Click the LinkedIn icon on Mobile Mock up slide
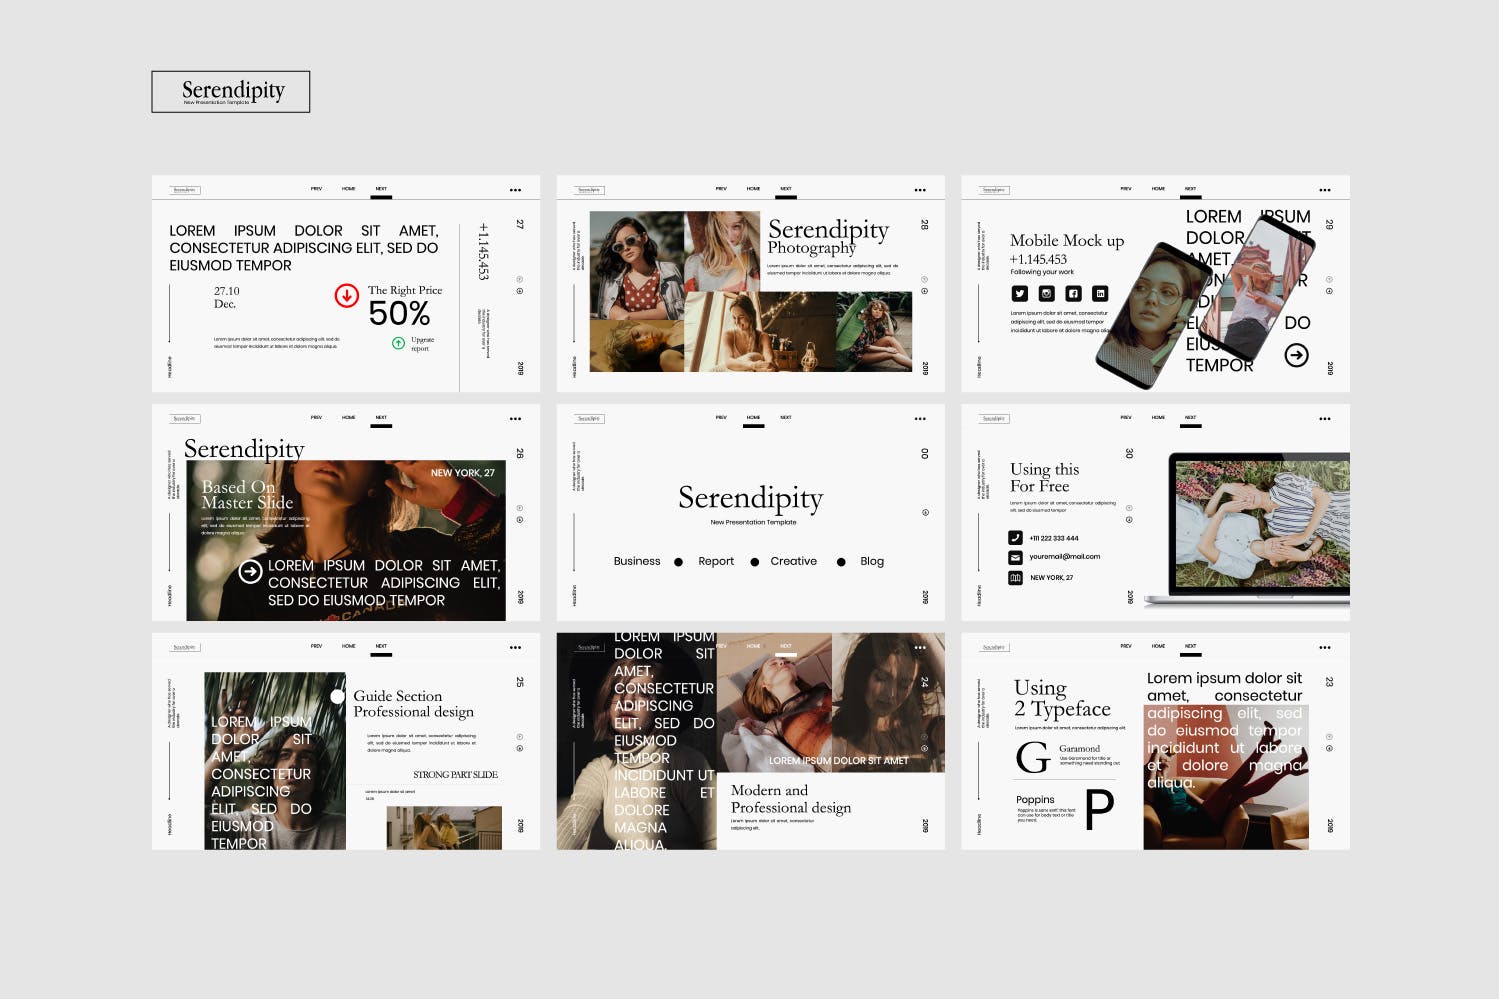Screen dimensions: 1499x999 pos(1100,293)
